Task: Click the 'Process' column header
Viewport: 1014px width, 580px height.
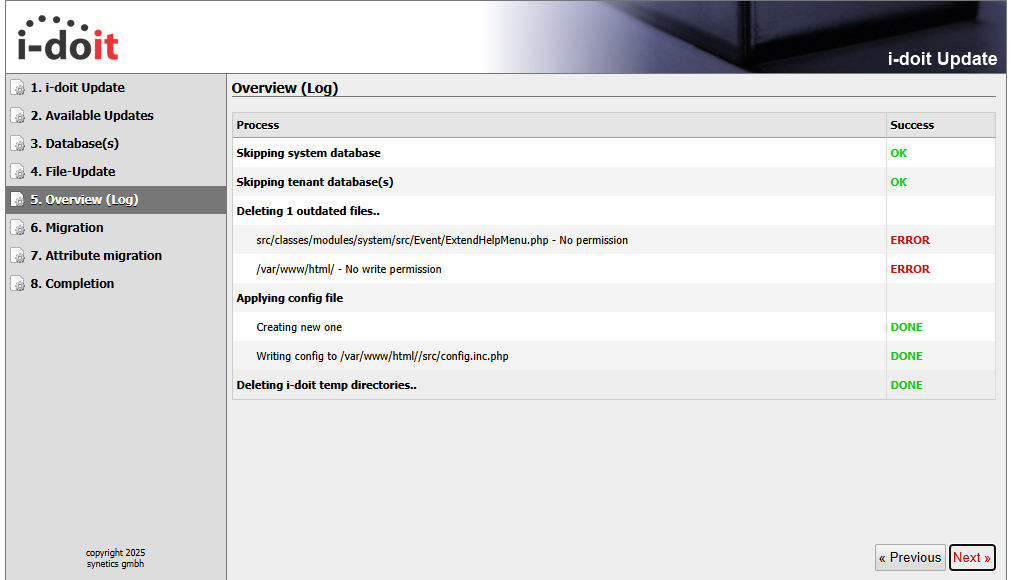Action: click(x=258, y=125)
